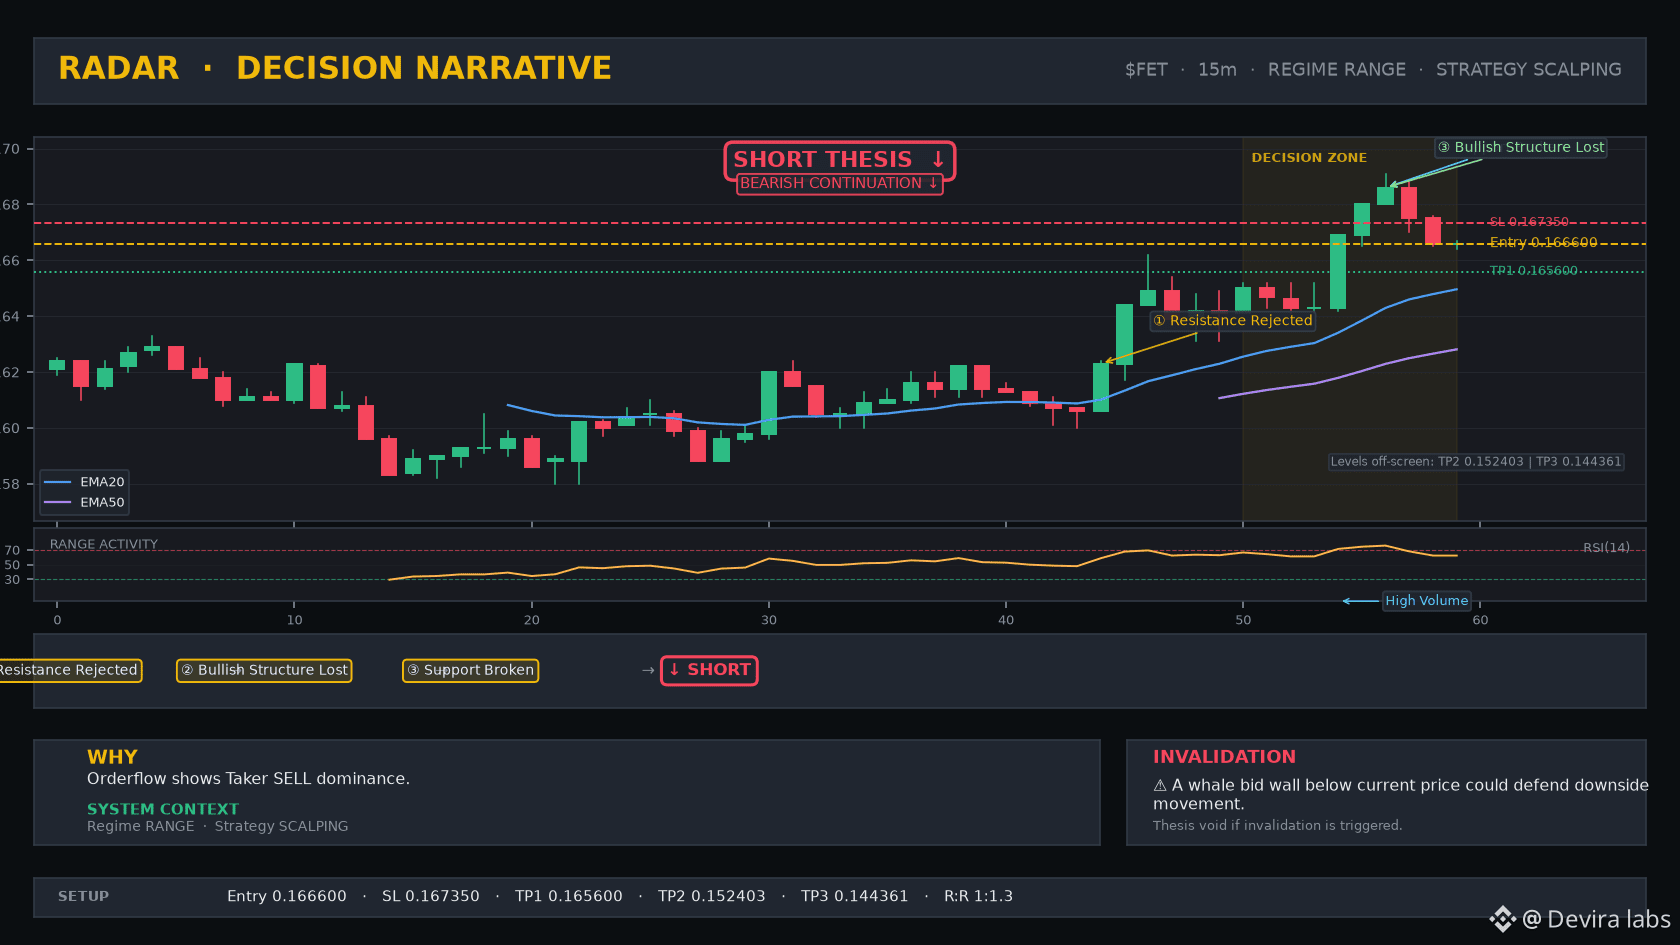Click the x-axis tick label 50
This screenshot has height=945, width=1680.
(x=1242, y=620)
